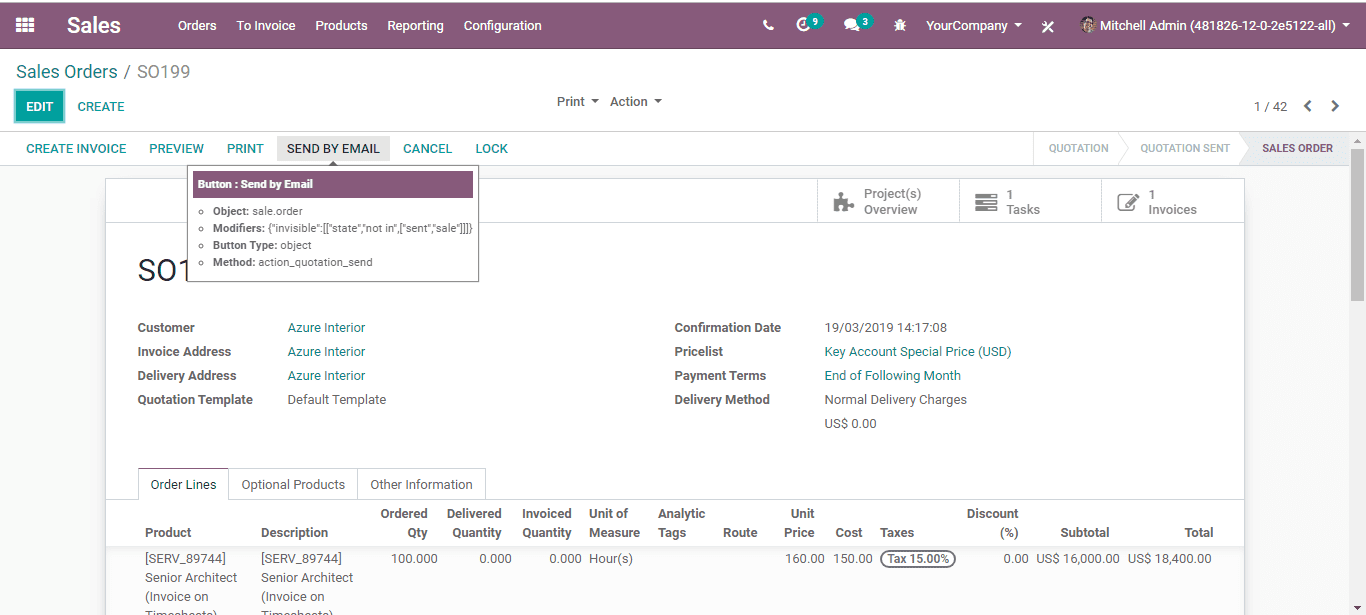The width and height of the screenshot is (1366, 615).
Task: Open the Azure Interior customer link
Action: point(326,328)
